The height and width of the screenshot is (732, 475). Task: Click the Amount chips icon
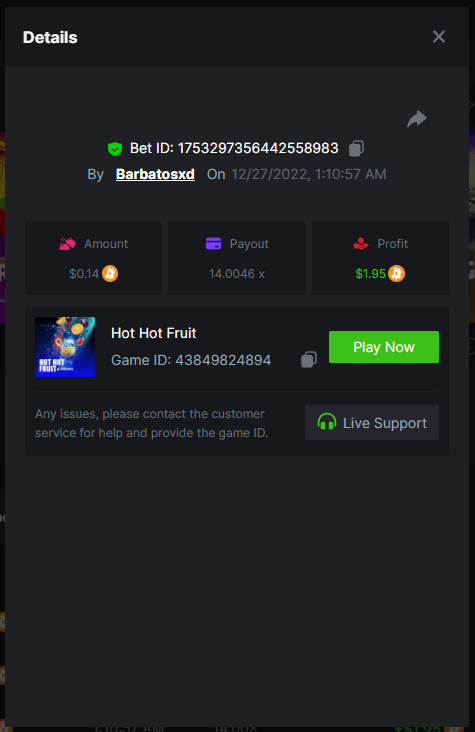point(67,244)
